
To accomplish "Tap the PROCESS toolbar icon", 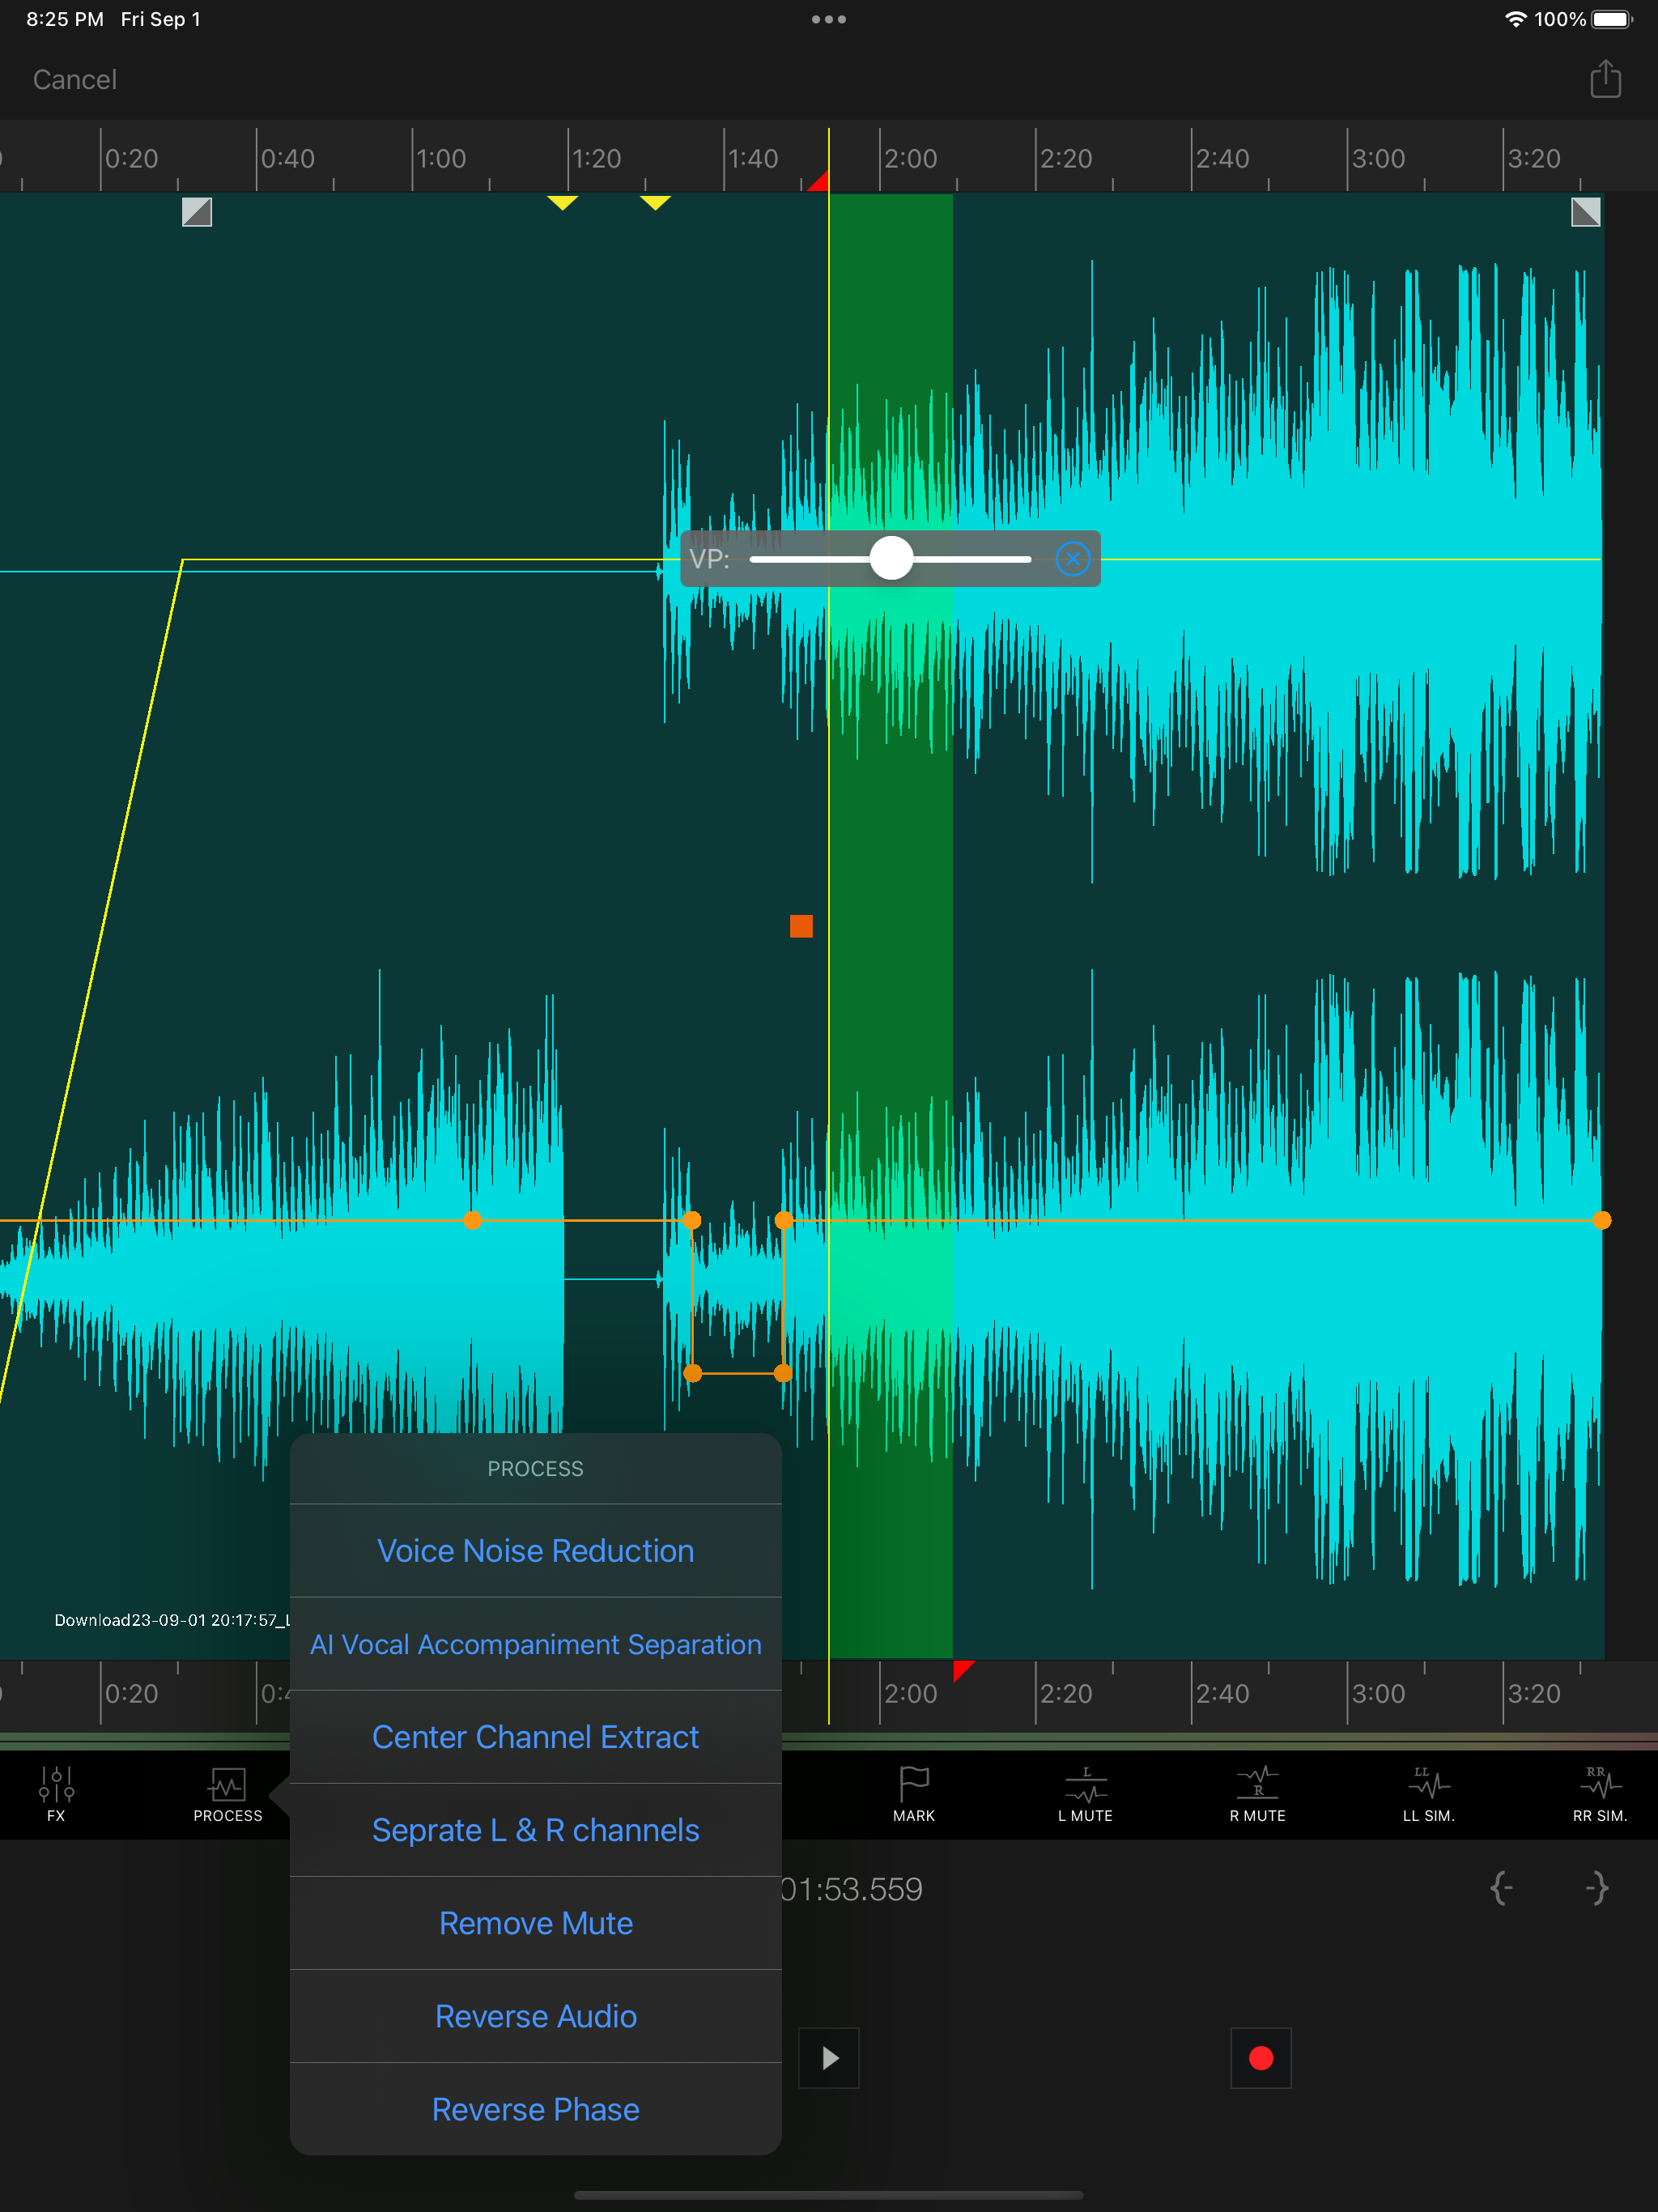I will [x=227, y=1795].
